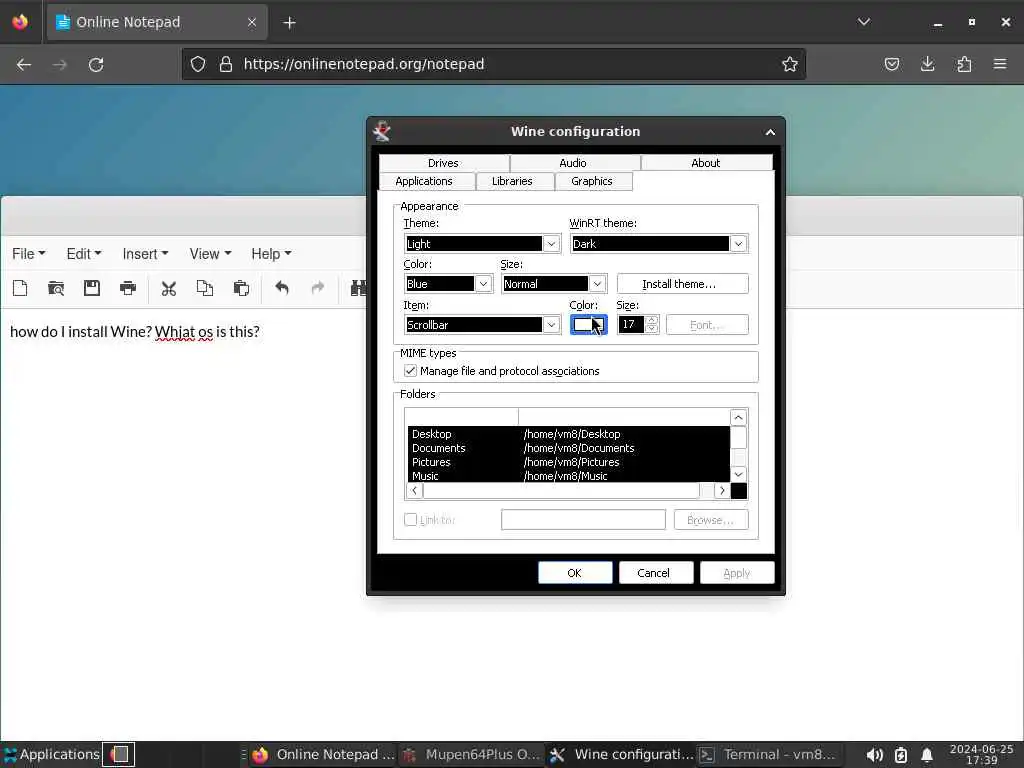1024x768 pixels.
Task: Open the list all tabs chevron
Action: (864, 22)
